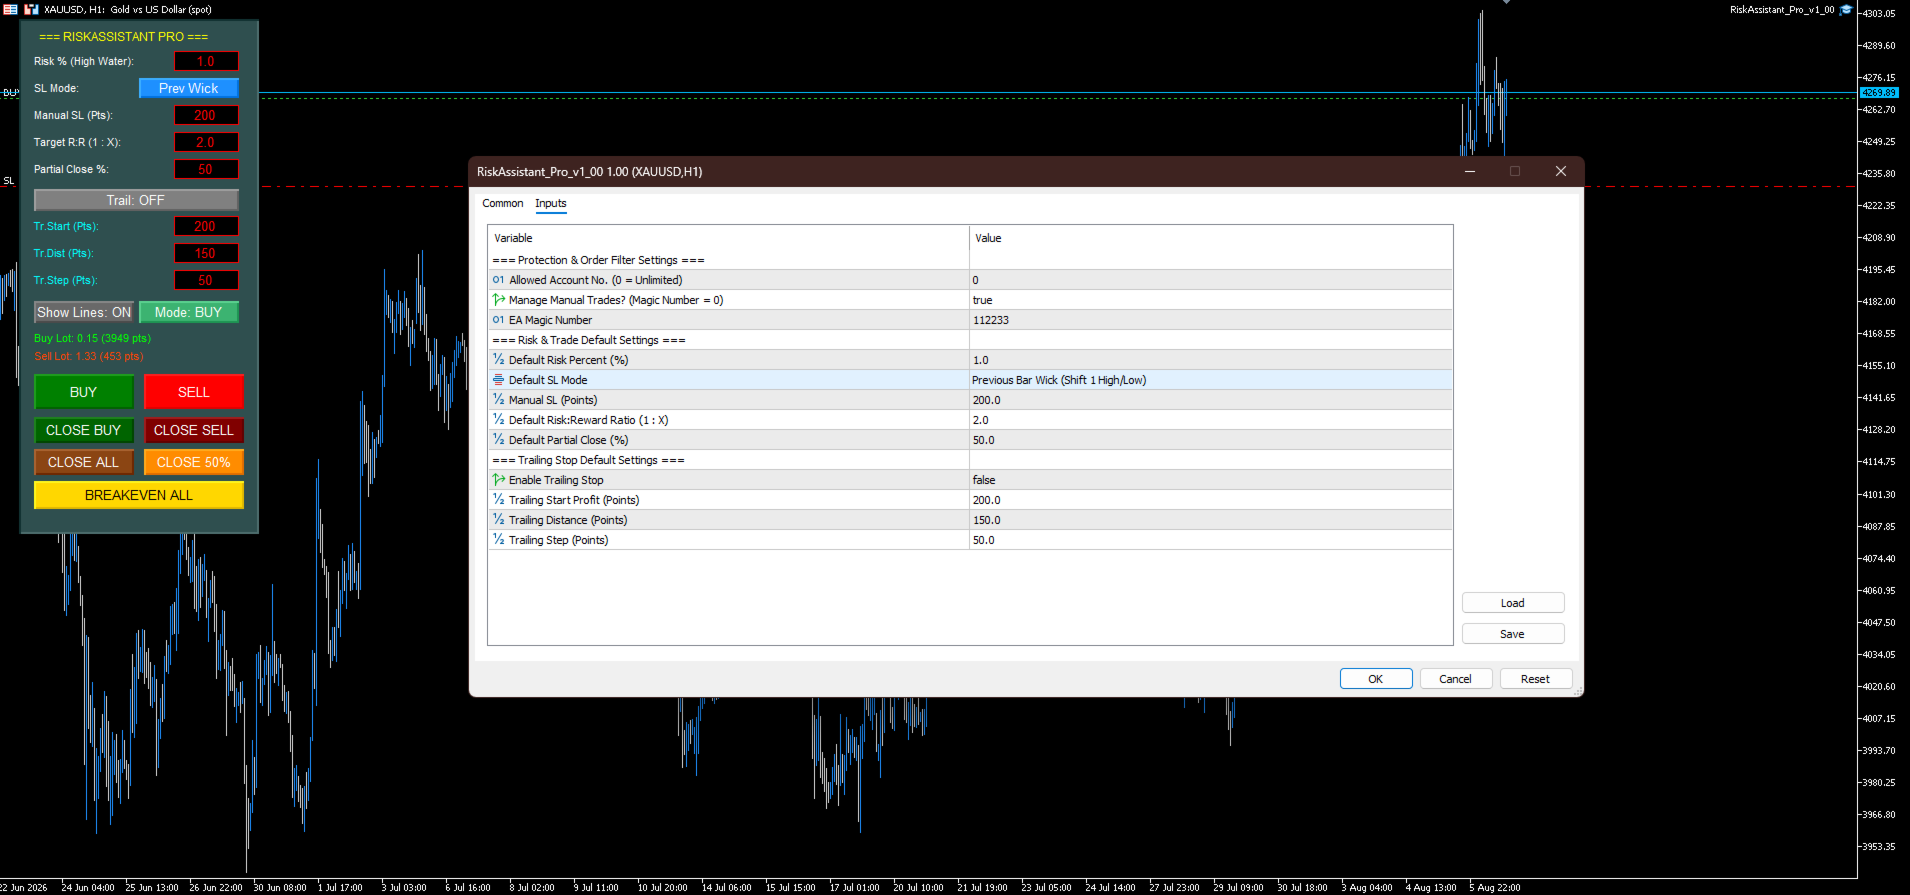
Task: Click the fraction icon beside Trailing Step (Points)
Action: pos(498,540)
